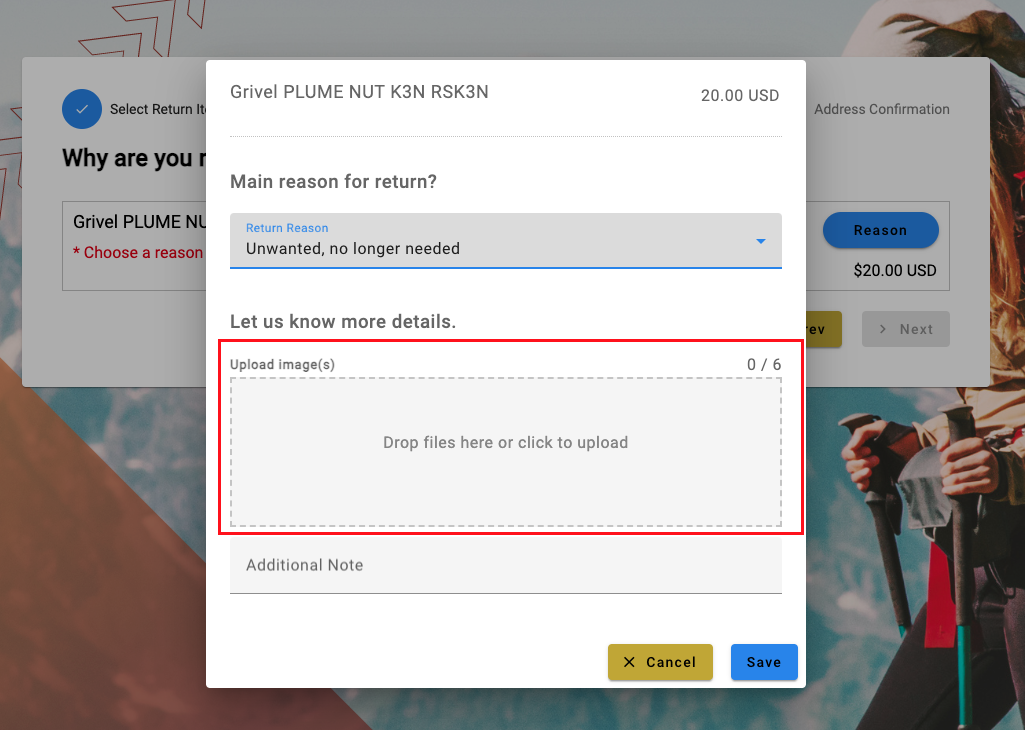
Task: Go to the Select Return Items step
Action: [x=158, y=109]
